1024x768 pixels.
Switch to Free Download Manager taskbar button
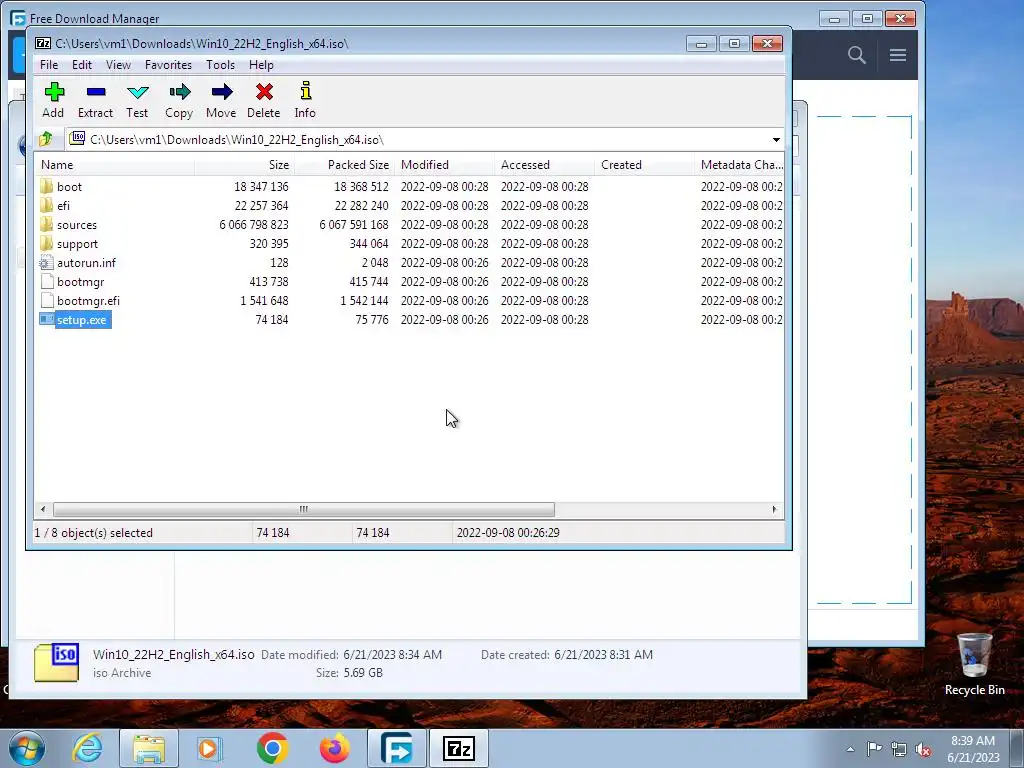pos(397,748)
